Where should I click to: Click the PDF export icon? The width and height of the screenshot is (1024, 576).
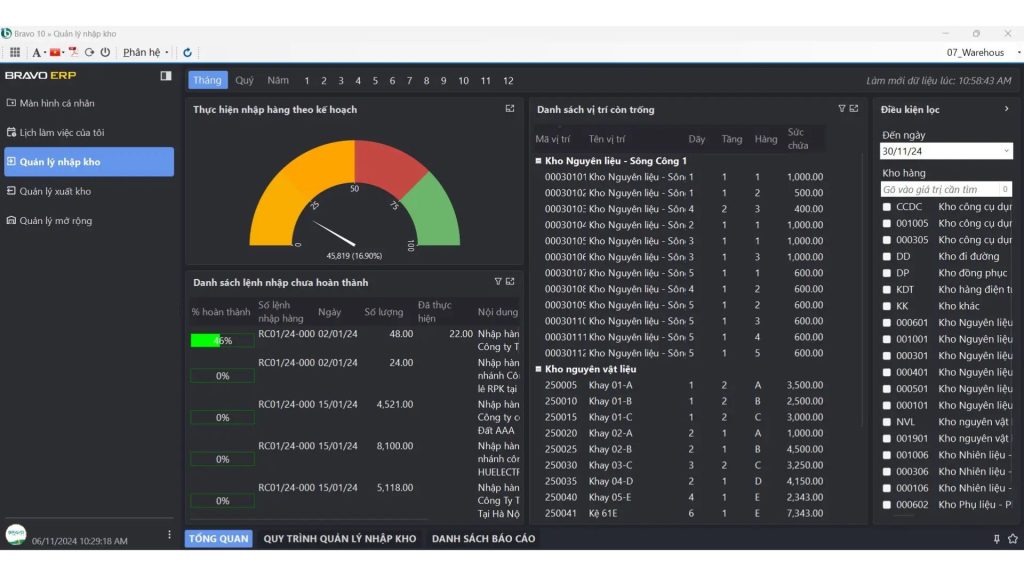[x=73, y=52]
